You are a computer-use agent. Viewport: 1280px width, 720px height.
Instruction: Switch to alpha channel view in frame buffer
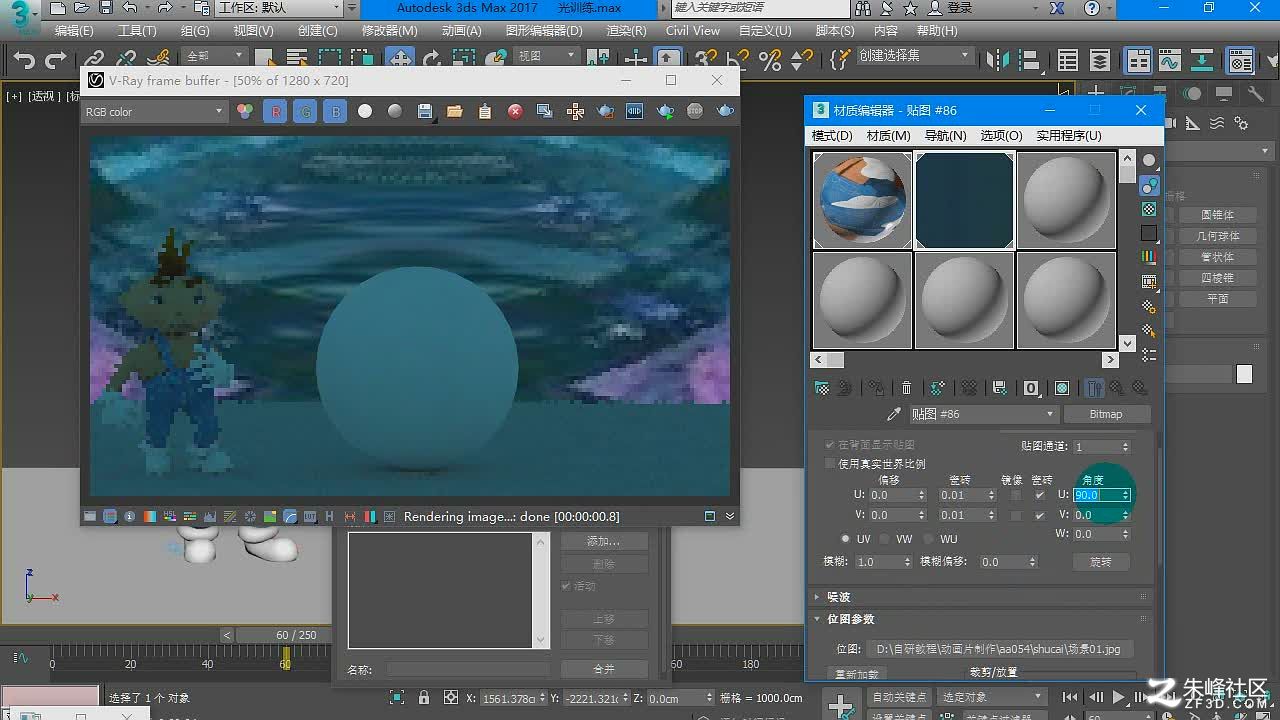(x=365, y=112)
